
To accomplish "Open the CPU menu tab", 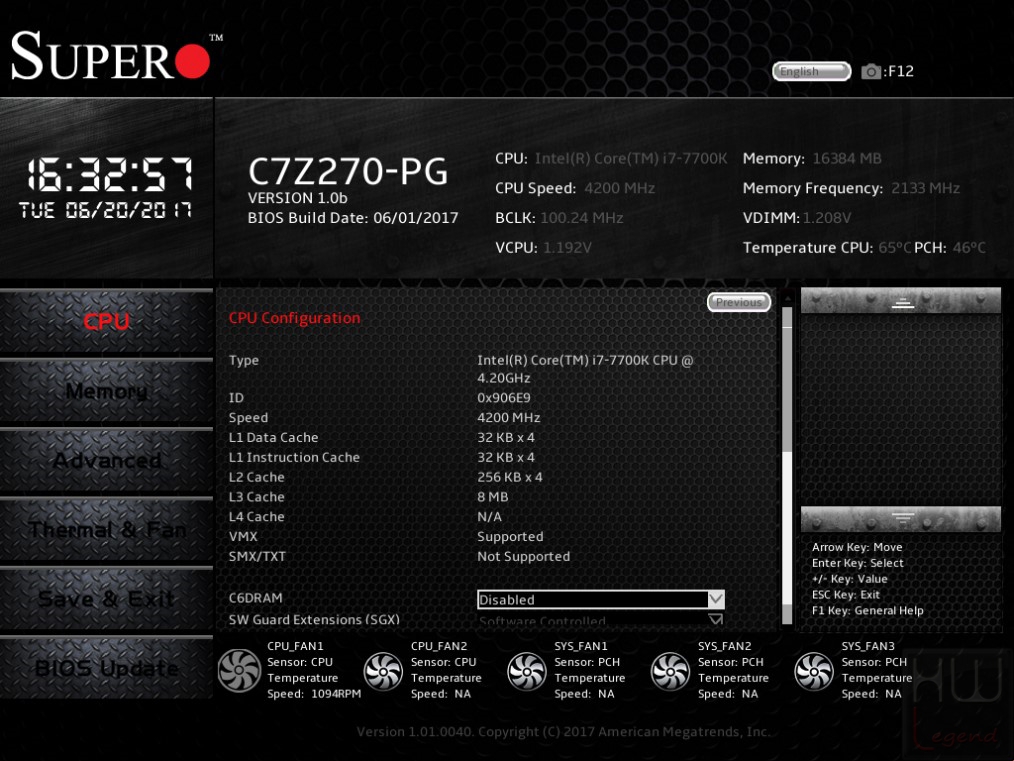I will coord(106,321).
